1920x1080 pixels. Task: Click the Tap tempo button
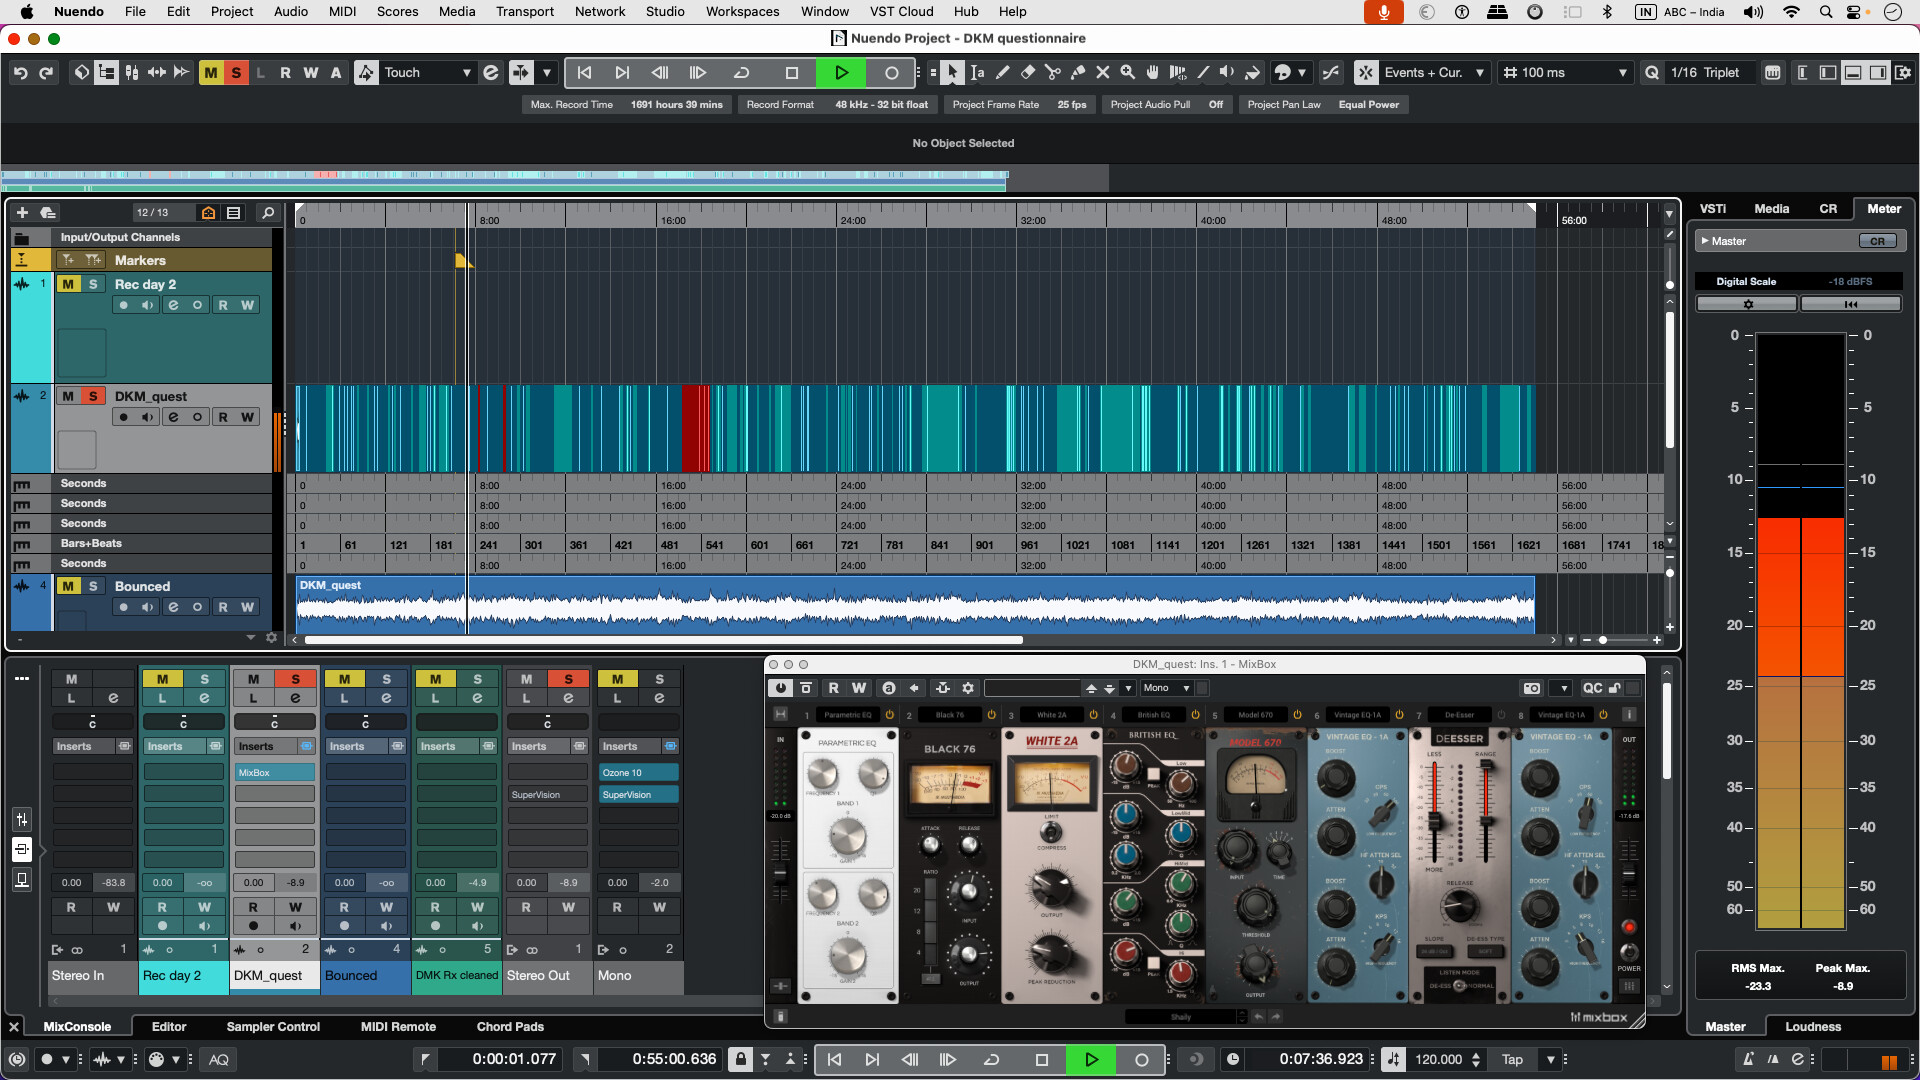1512,1059
